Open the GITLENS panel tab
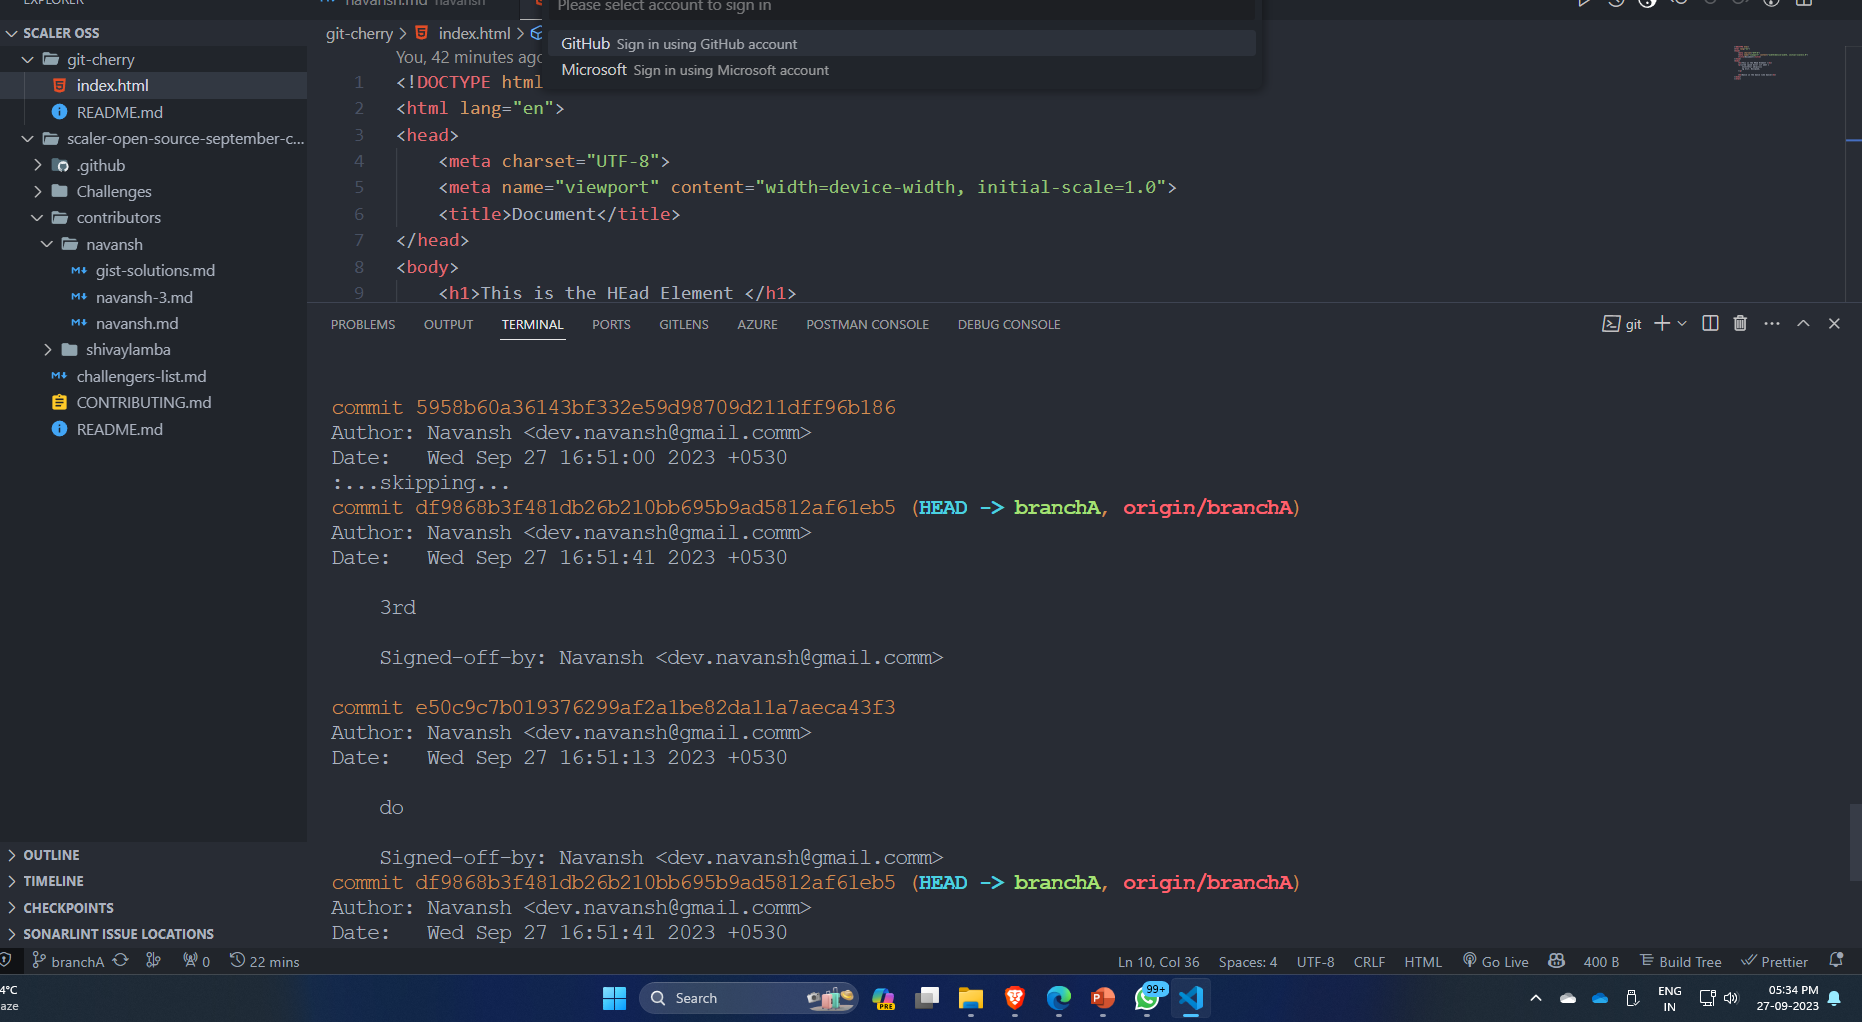This screenshot has height=1022, width=1862. point(684,324)
